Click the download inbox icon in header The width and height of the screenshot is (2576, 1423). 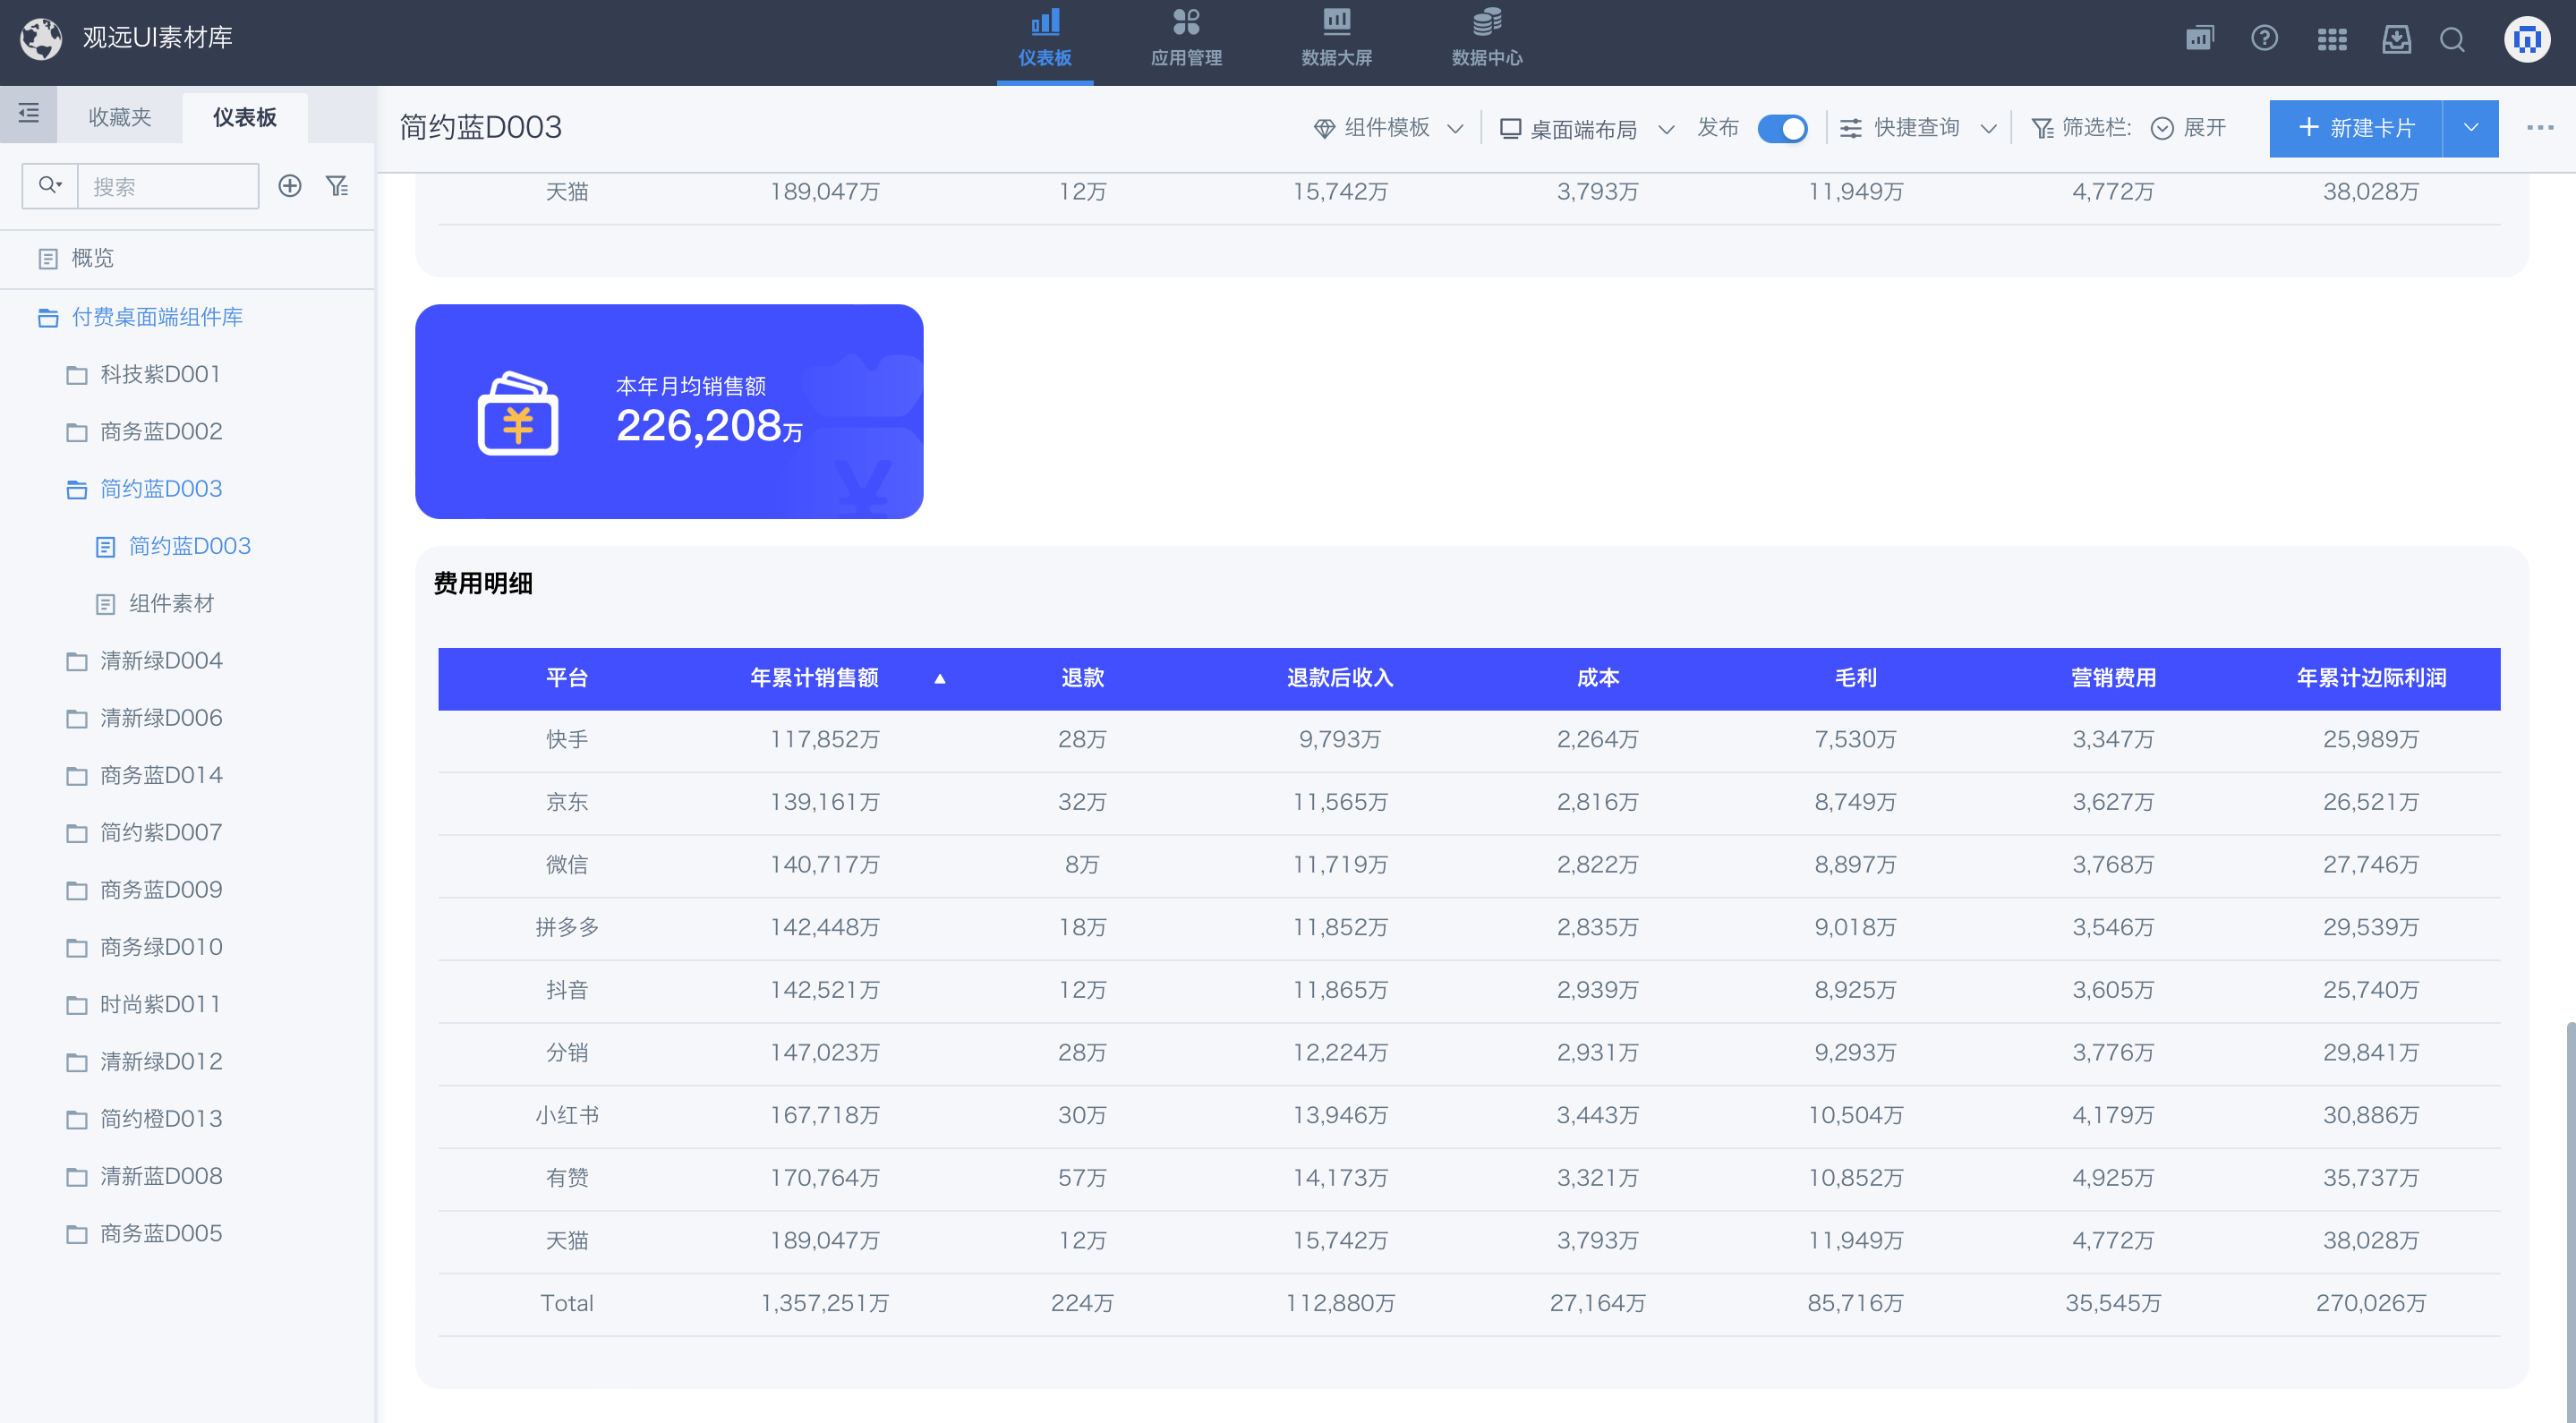(x=2396, y=39)
